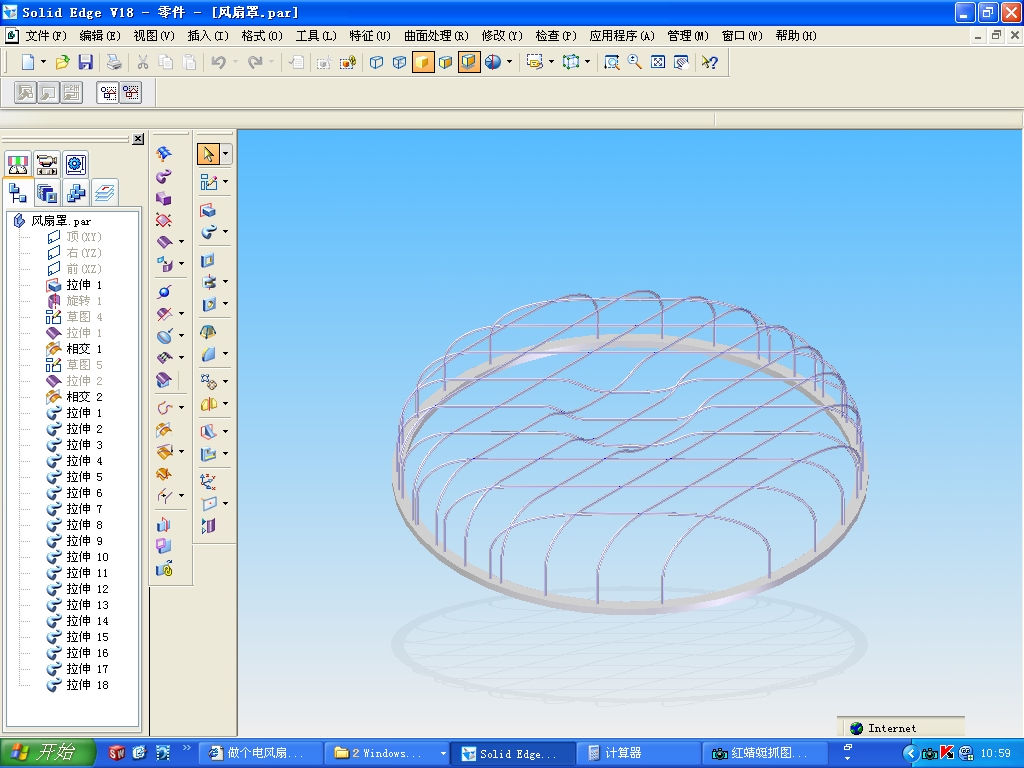Open the 特征(U) menu
The width and height of the screenshot is (1024, 768).
click(x=370, y=36)
